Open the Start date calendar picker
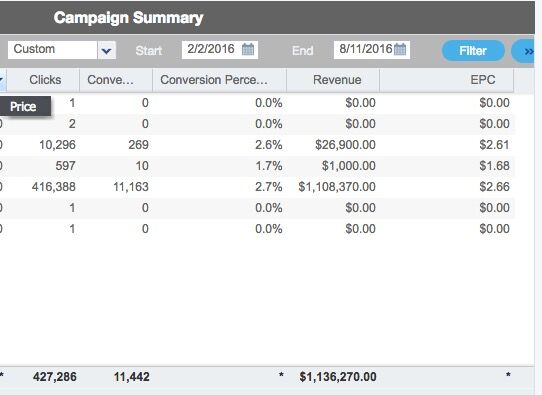Image resolution: width=542 pixels, height=395 pixels. 248,49
